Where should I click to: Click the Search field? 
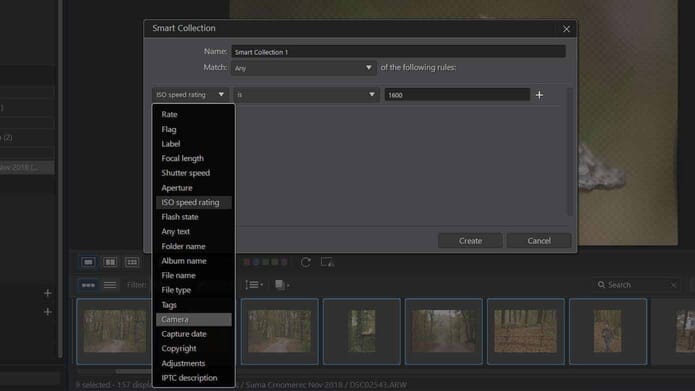click(634, 285)
